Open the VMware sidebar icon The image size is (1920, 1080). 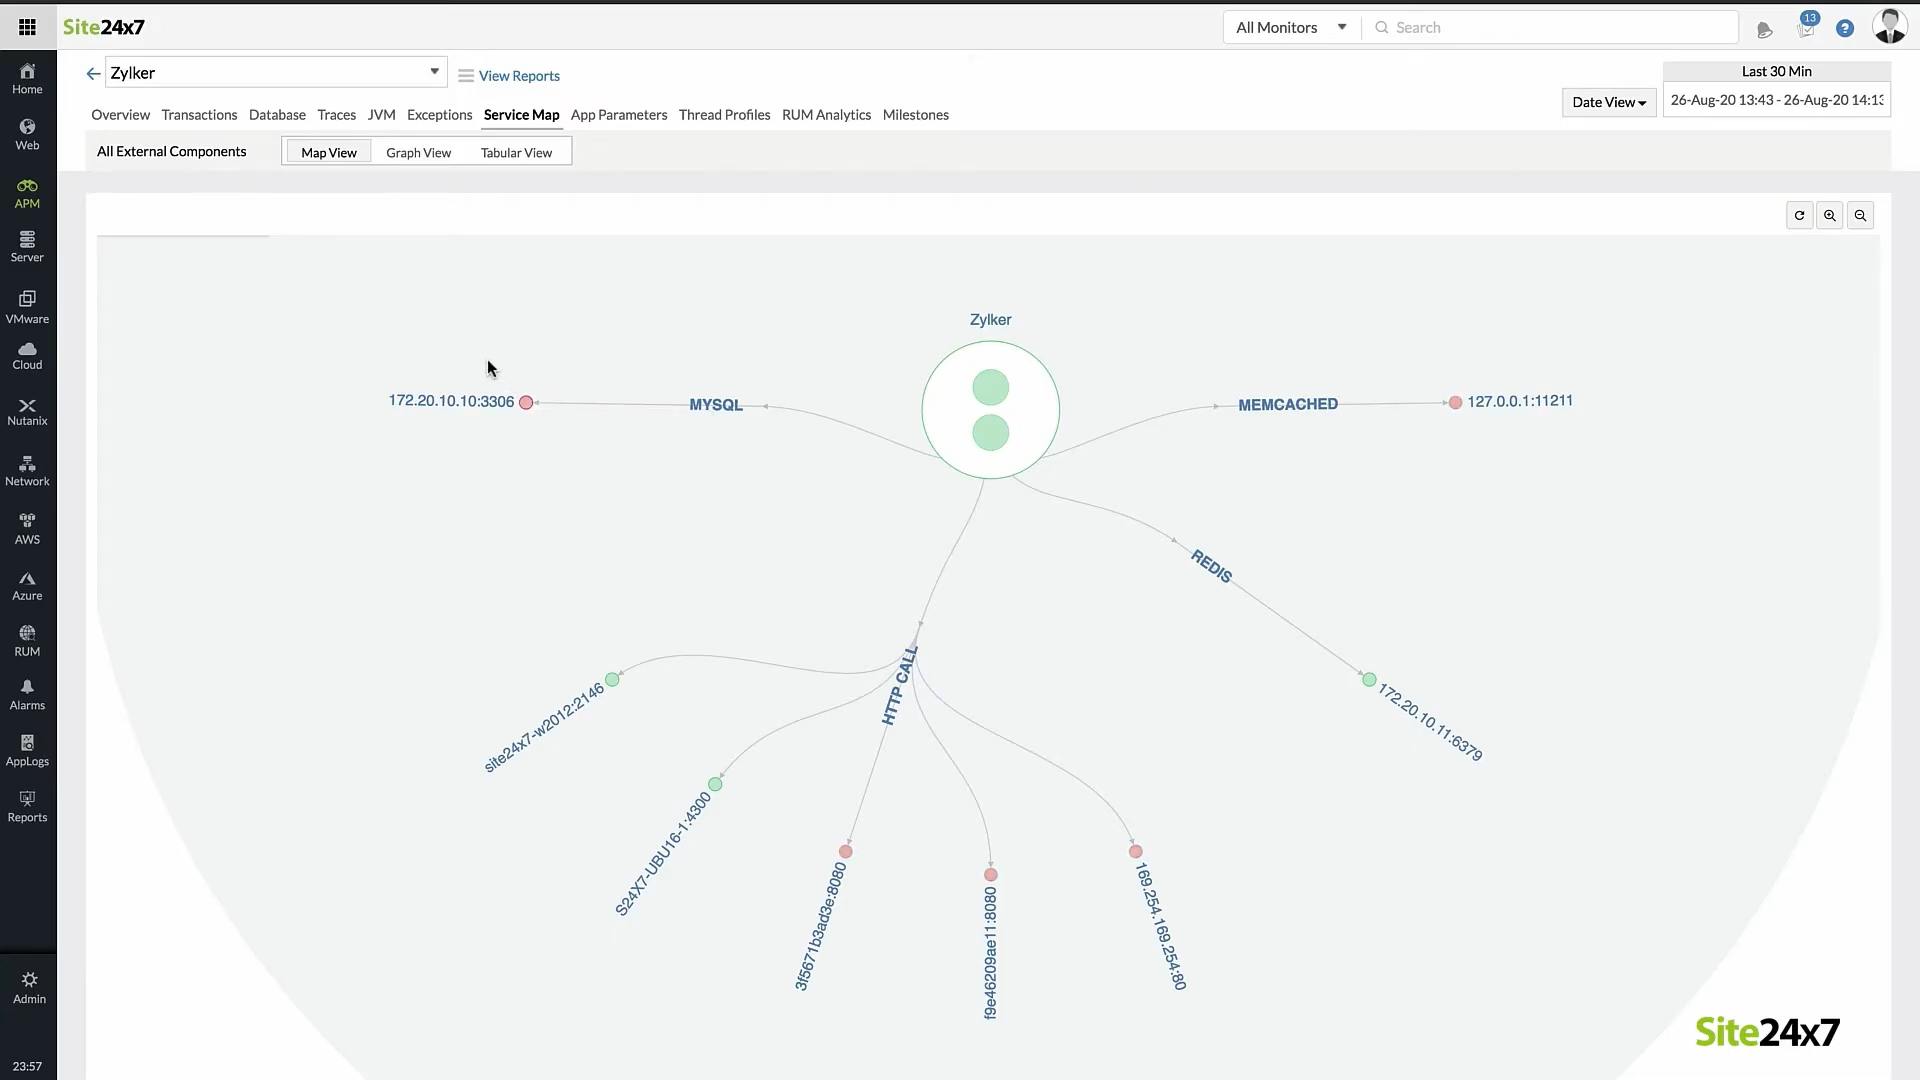click(x=27, y=308)
